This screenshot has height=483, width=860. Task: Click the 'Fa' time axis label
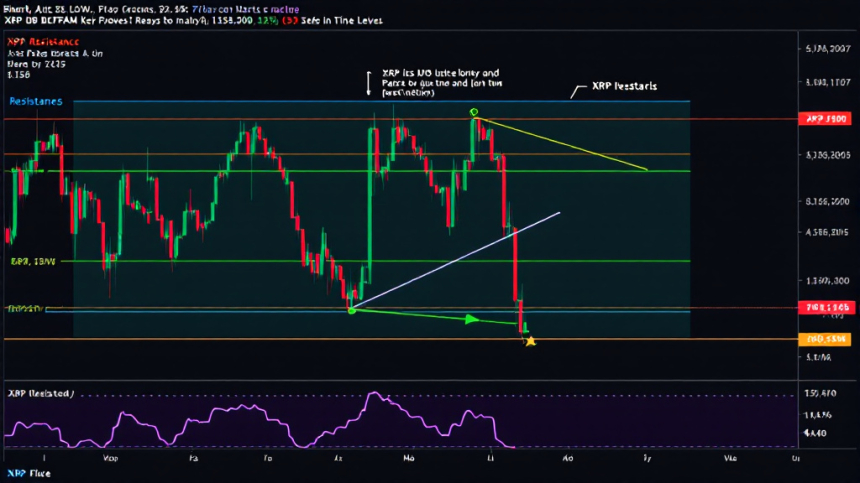tap(193, 458)
